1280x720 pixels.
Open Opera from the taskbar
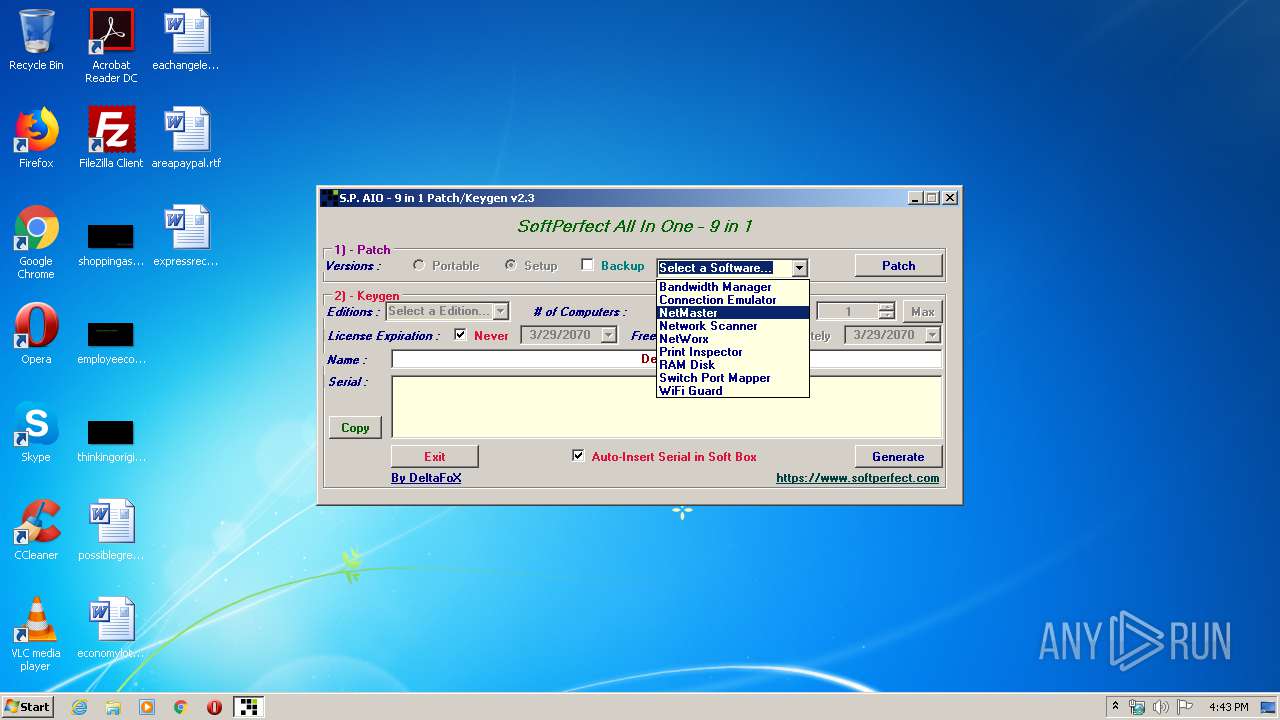(x=214, y=707)
